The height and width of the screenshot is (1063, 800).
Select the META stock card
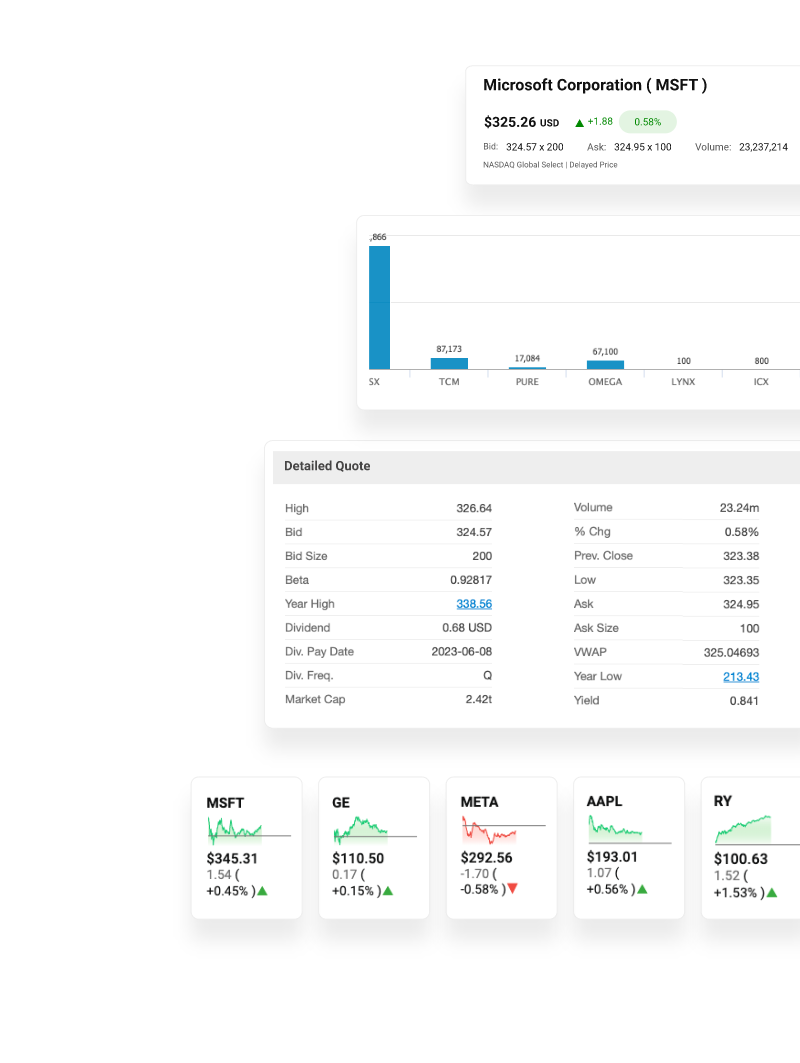pos(501,847)
